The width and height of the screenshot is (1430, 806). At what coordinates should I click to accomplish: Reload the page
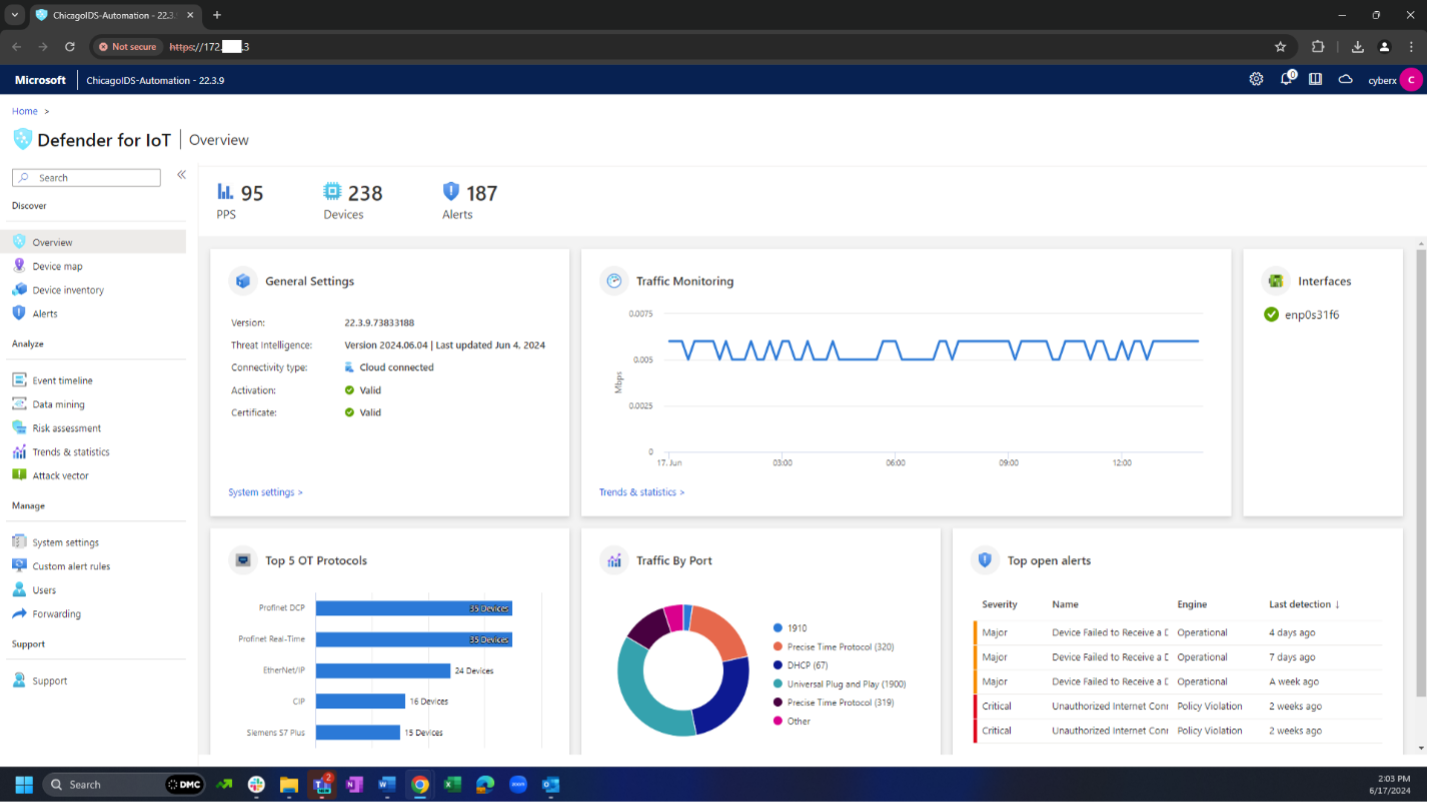click(70, 47)
